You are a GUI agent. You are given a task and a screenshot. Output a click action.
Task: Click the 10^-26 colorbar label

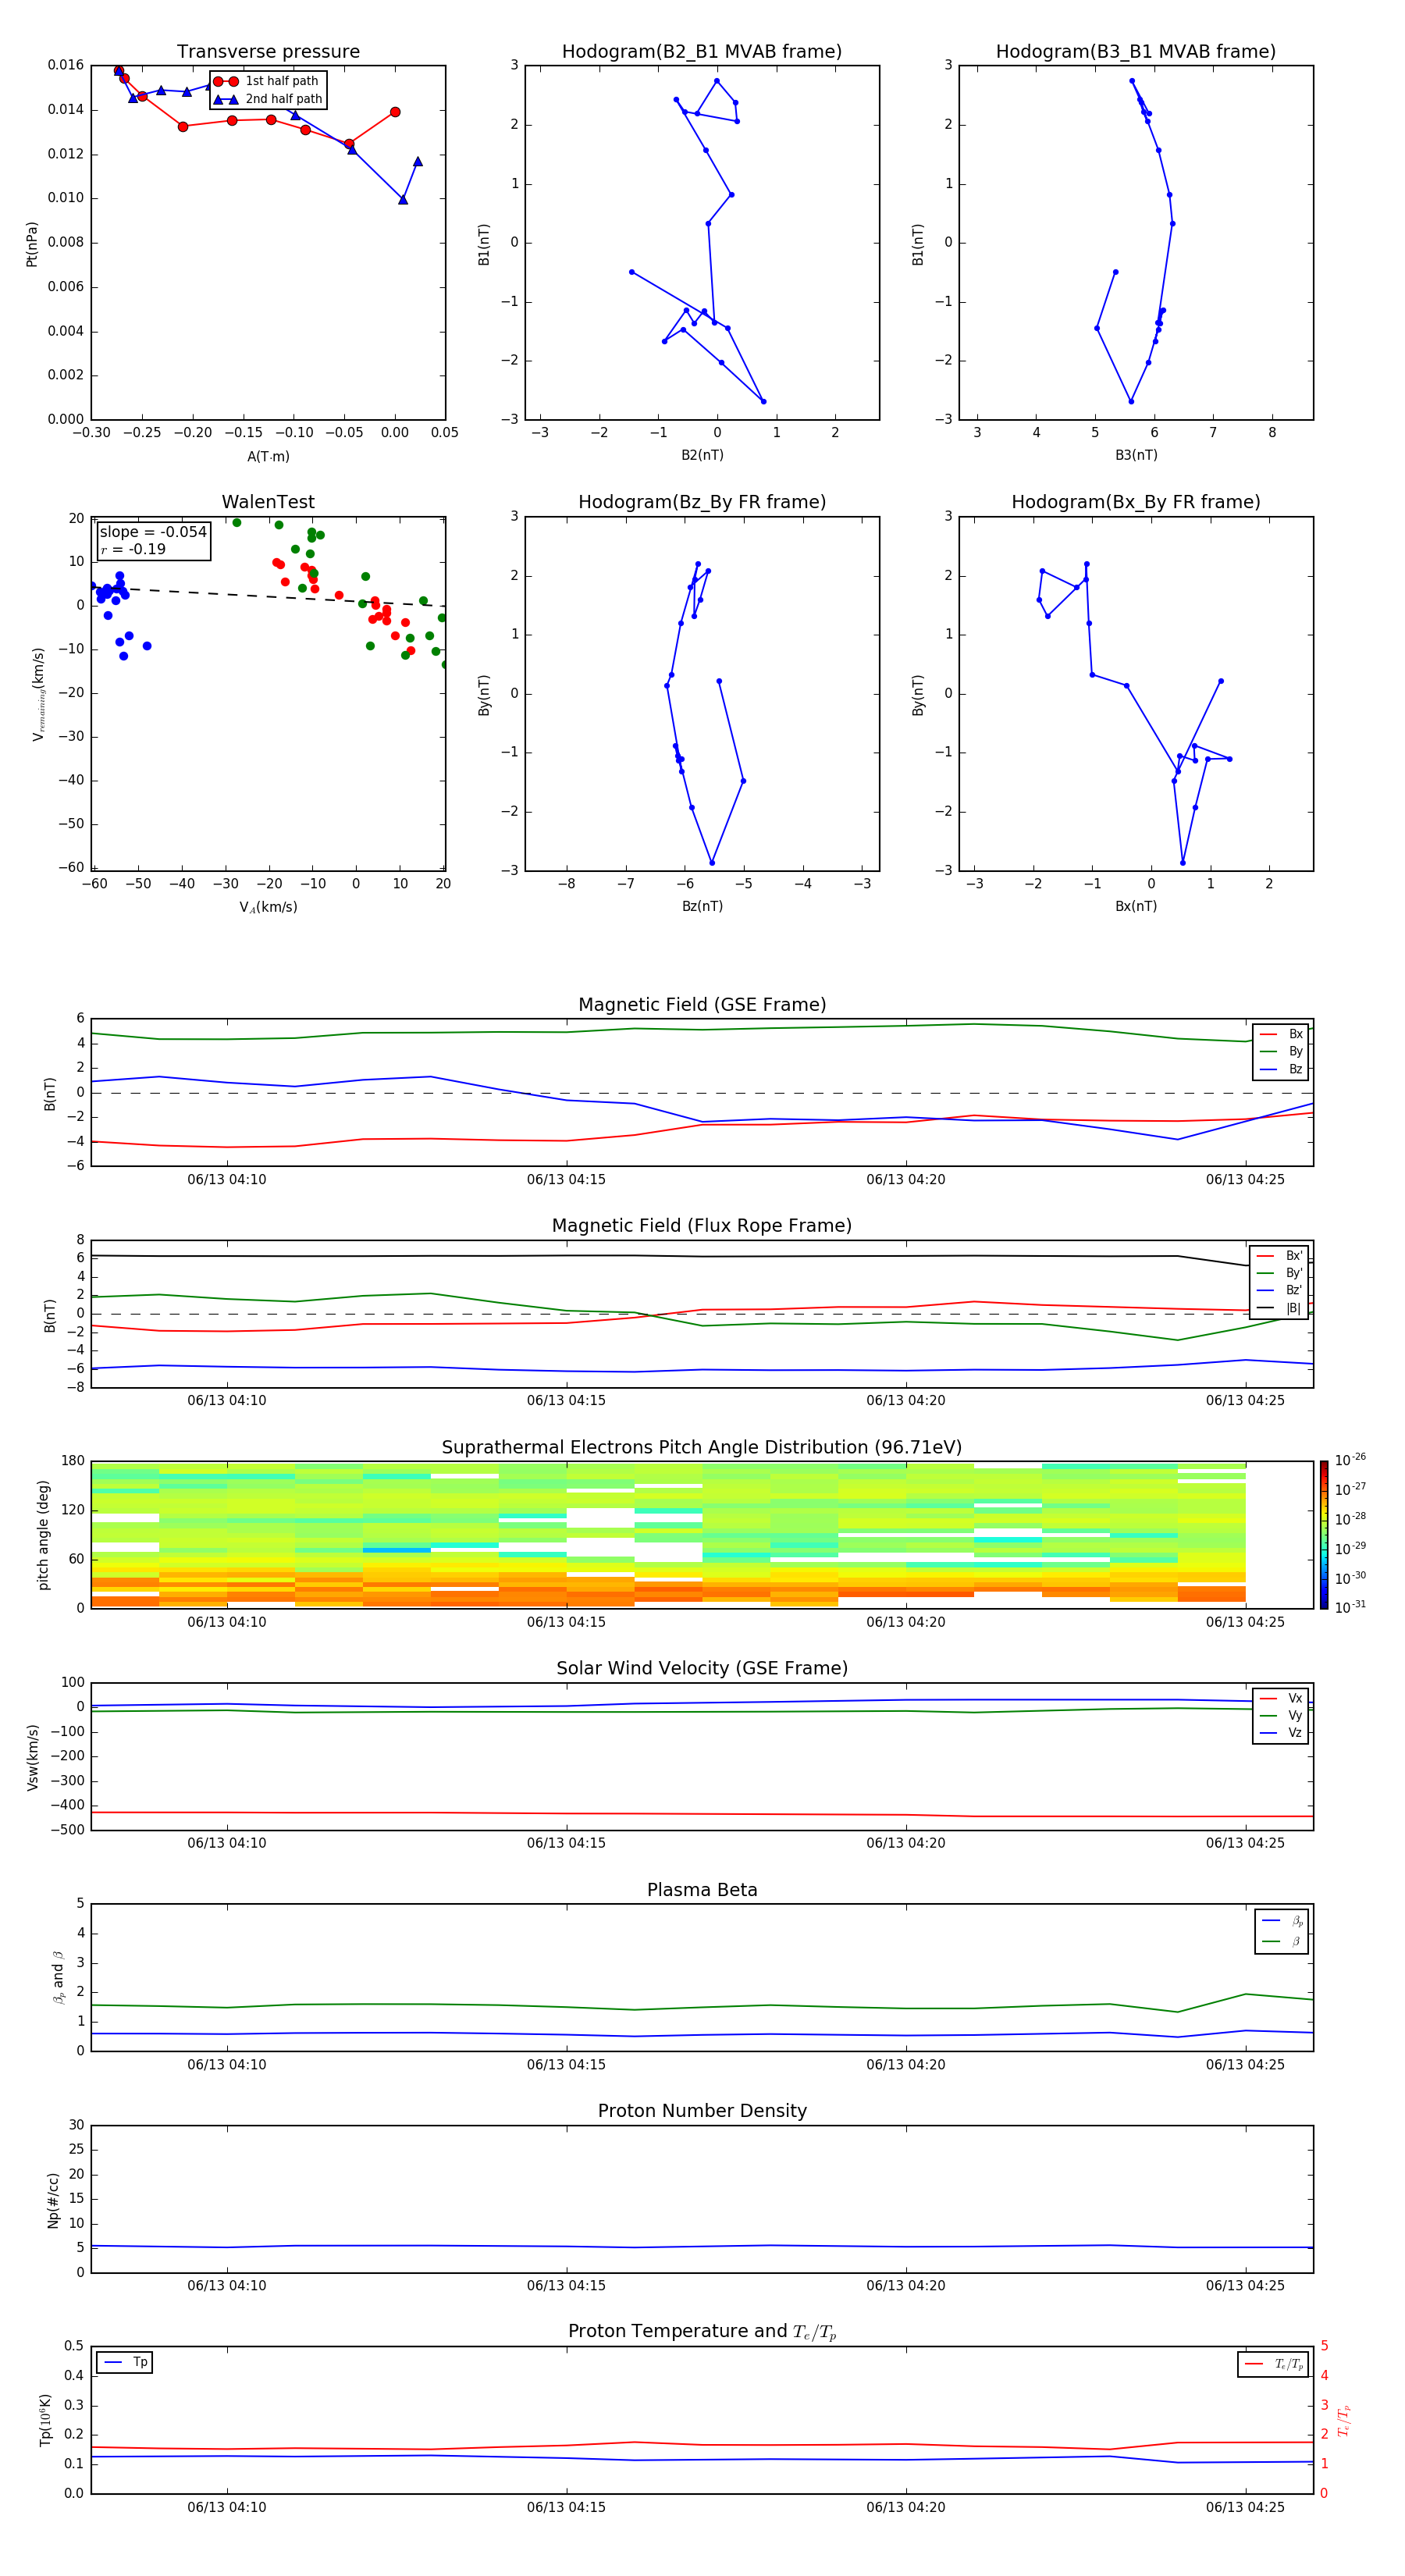point(1350,1460)
